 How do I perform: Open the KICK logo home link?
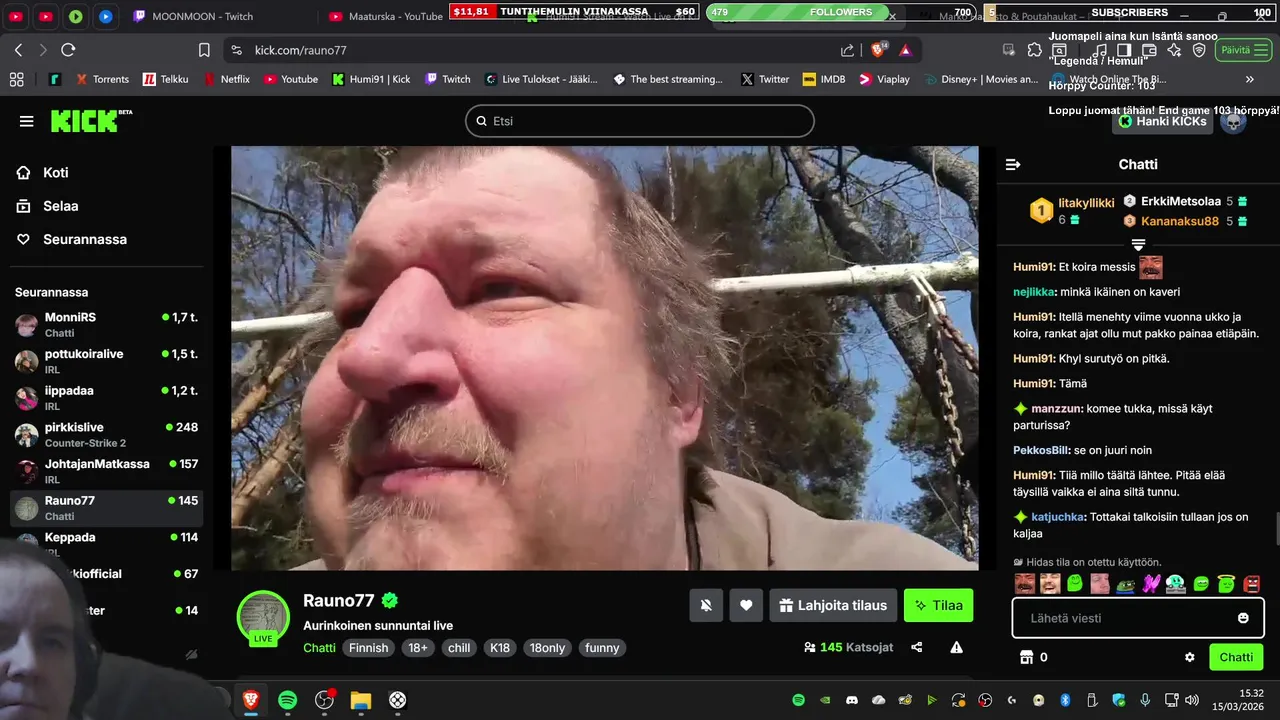coord(91,121)
